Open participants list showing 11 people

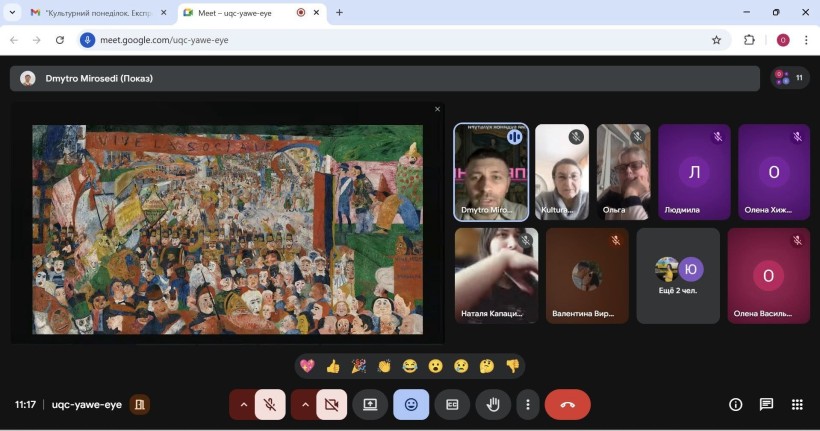(788, 78)
